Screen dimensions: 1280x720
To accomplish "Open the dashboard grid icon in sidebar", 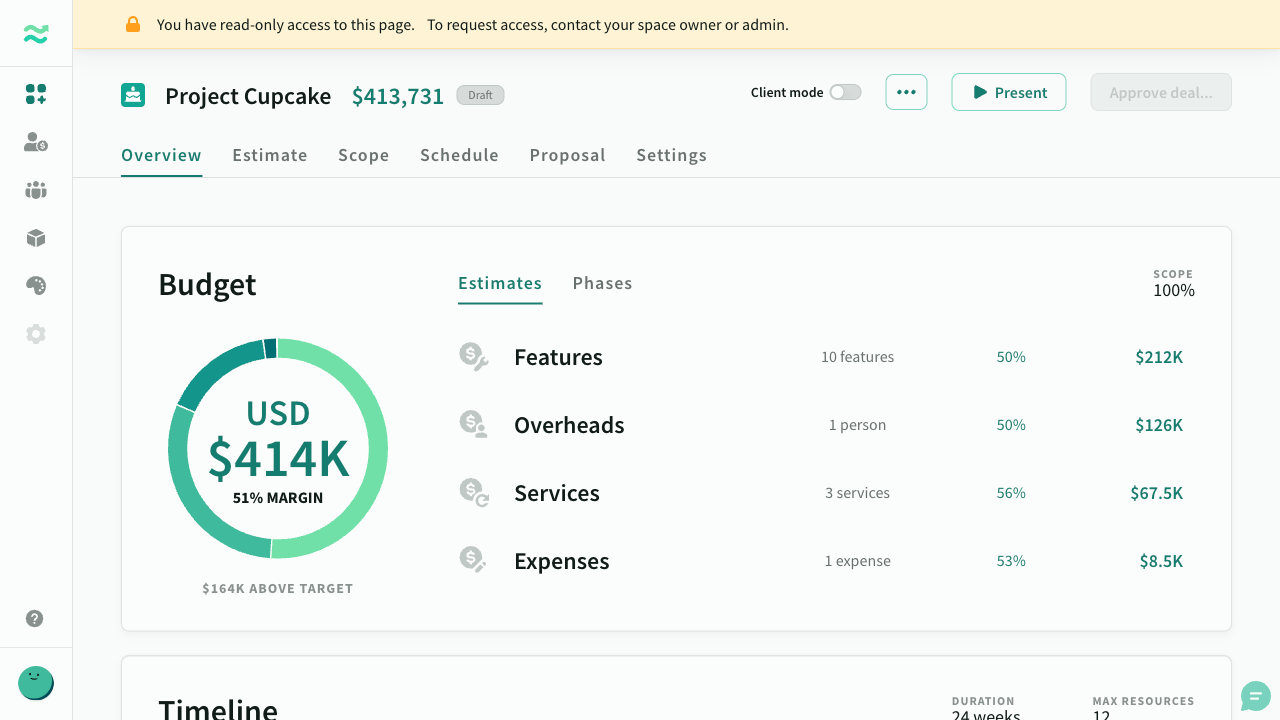I will click(36, 94).
